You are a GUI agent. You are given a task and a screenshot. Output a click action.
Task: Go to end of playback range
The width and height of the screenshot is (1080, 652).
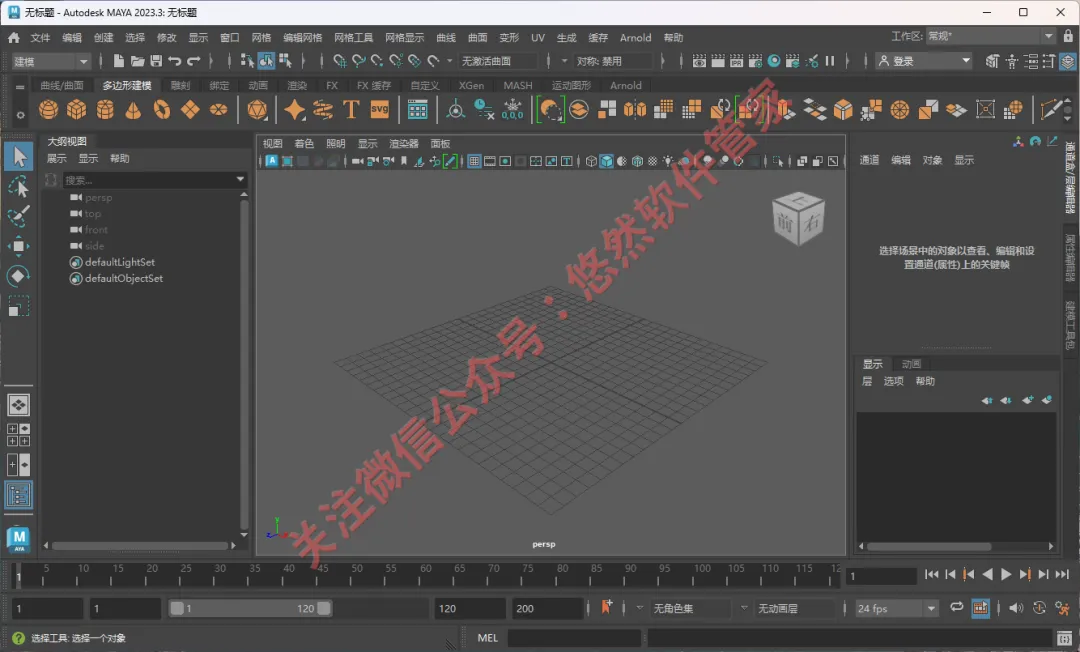click(1062, 574)
